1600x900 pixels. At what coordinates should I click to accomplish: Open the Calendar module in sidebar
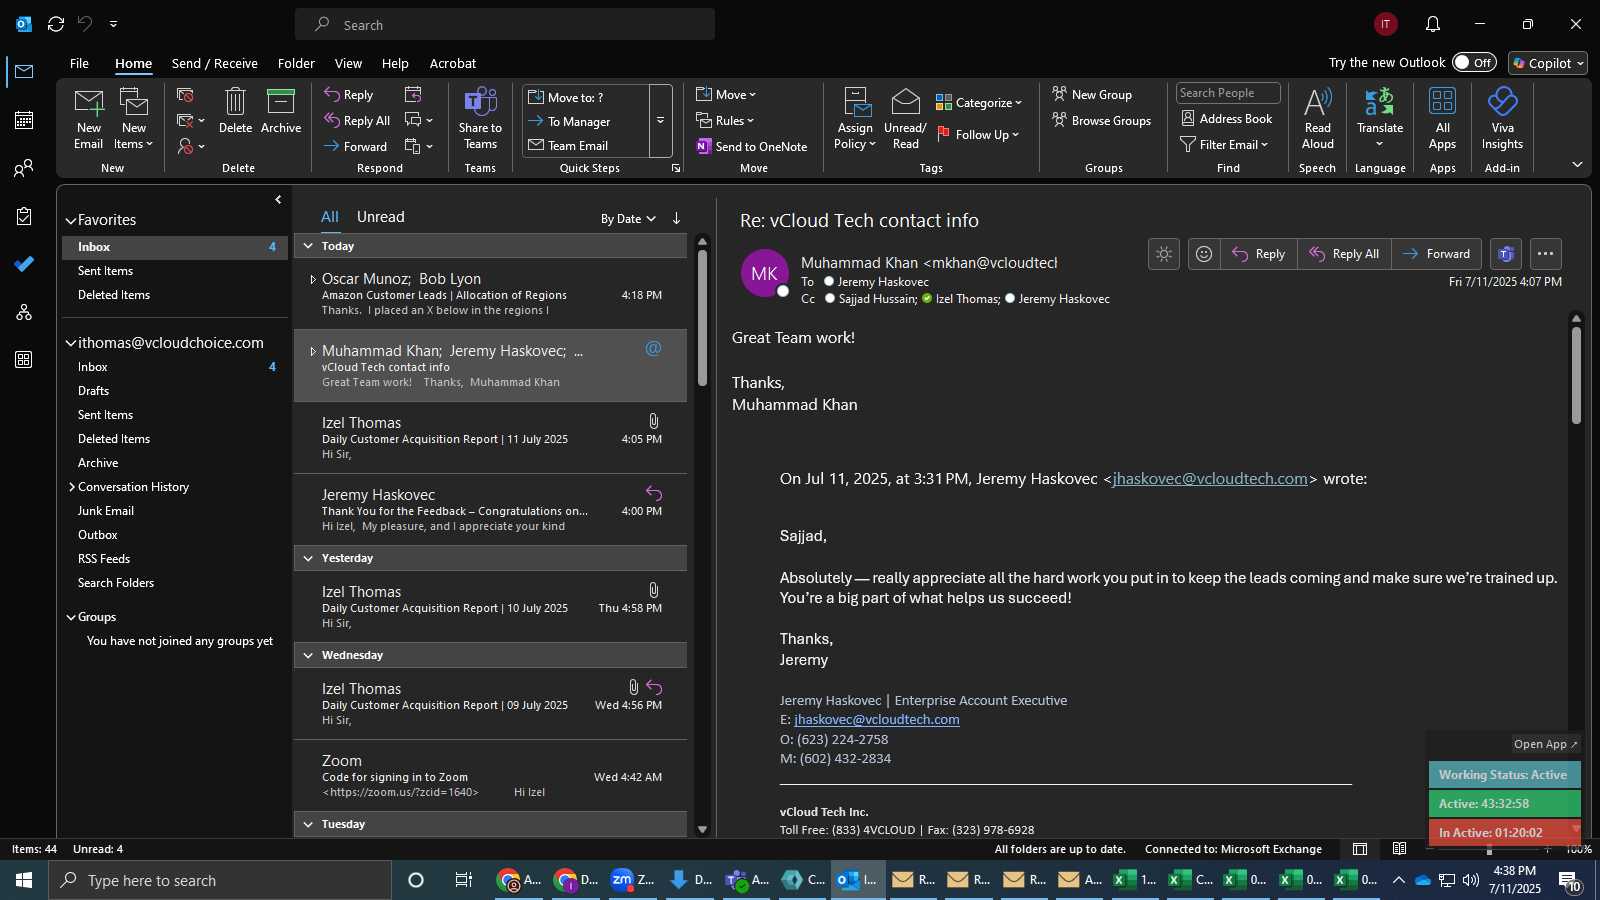click(24, 120)
